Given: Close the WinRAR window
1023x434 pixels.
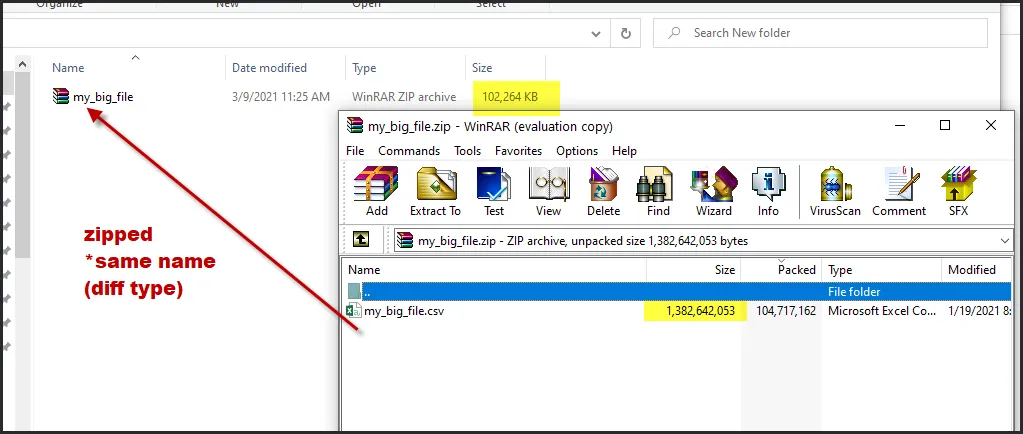Looking at the screenshot, I should 990,125.
